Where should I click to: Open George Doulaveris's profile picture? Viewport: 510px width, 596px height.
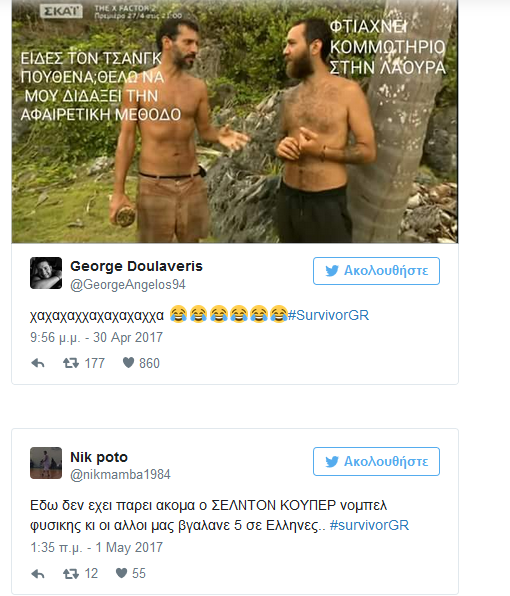pos(46,273)
